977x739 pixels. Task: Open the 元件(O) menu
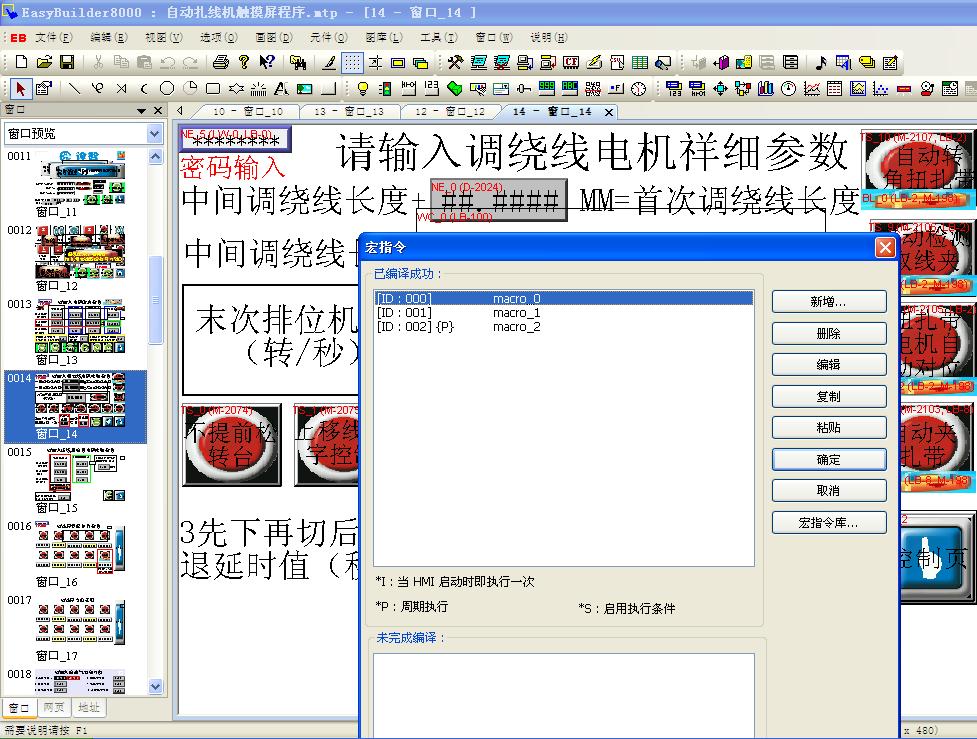click(x=327, y=37)
